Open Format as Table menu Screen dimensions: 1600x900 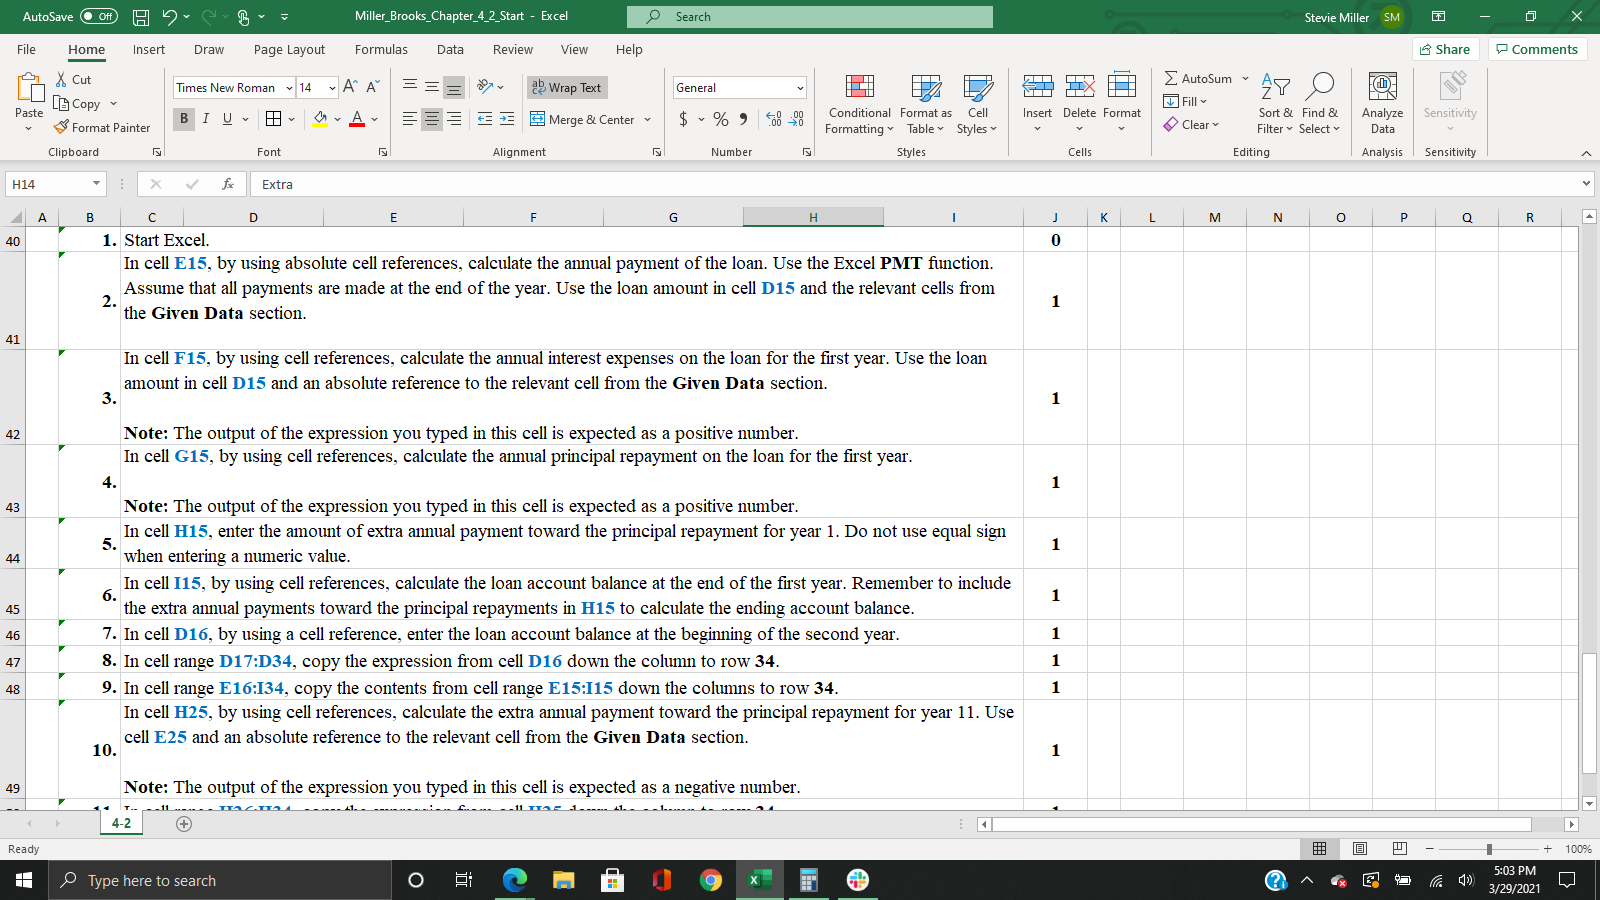tap(925, 103)
